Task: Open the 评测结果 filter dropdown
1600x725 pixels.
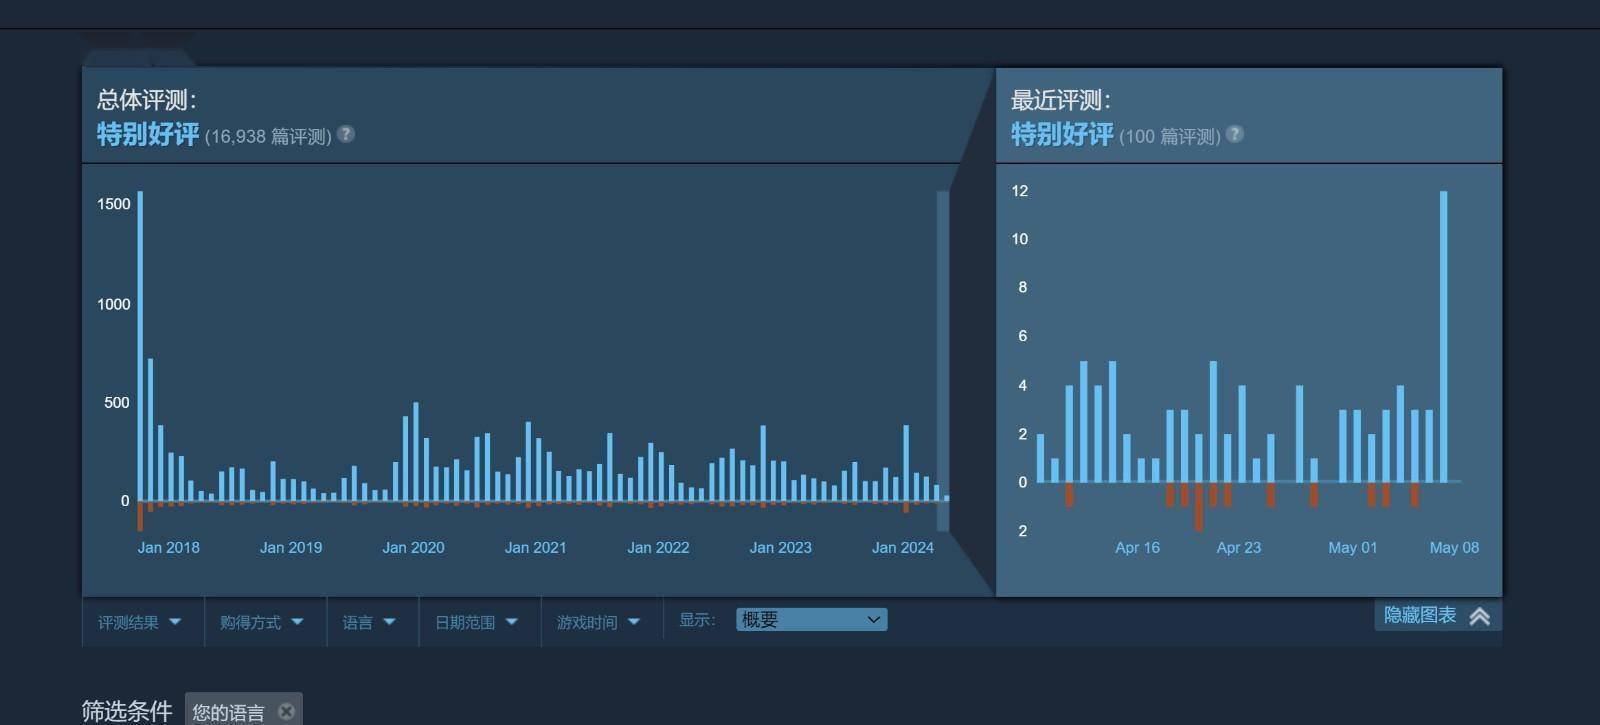Action: pyautogui.click(x=140, y=622)
